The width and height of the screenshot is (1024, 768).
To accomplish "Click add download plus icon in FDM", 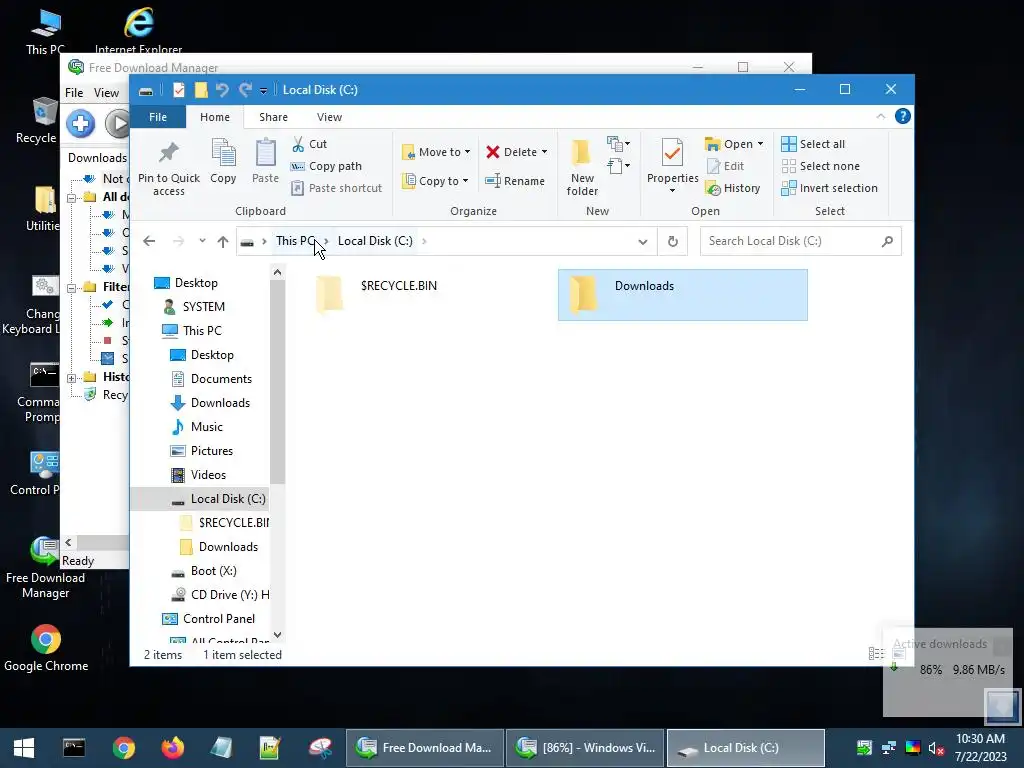I will (80, 123).
